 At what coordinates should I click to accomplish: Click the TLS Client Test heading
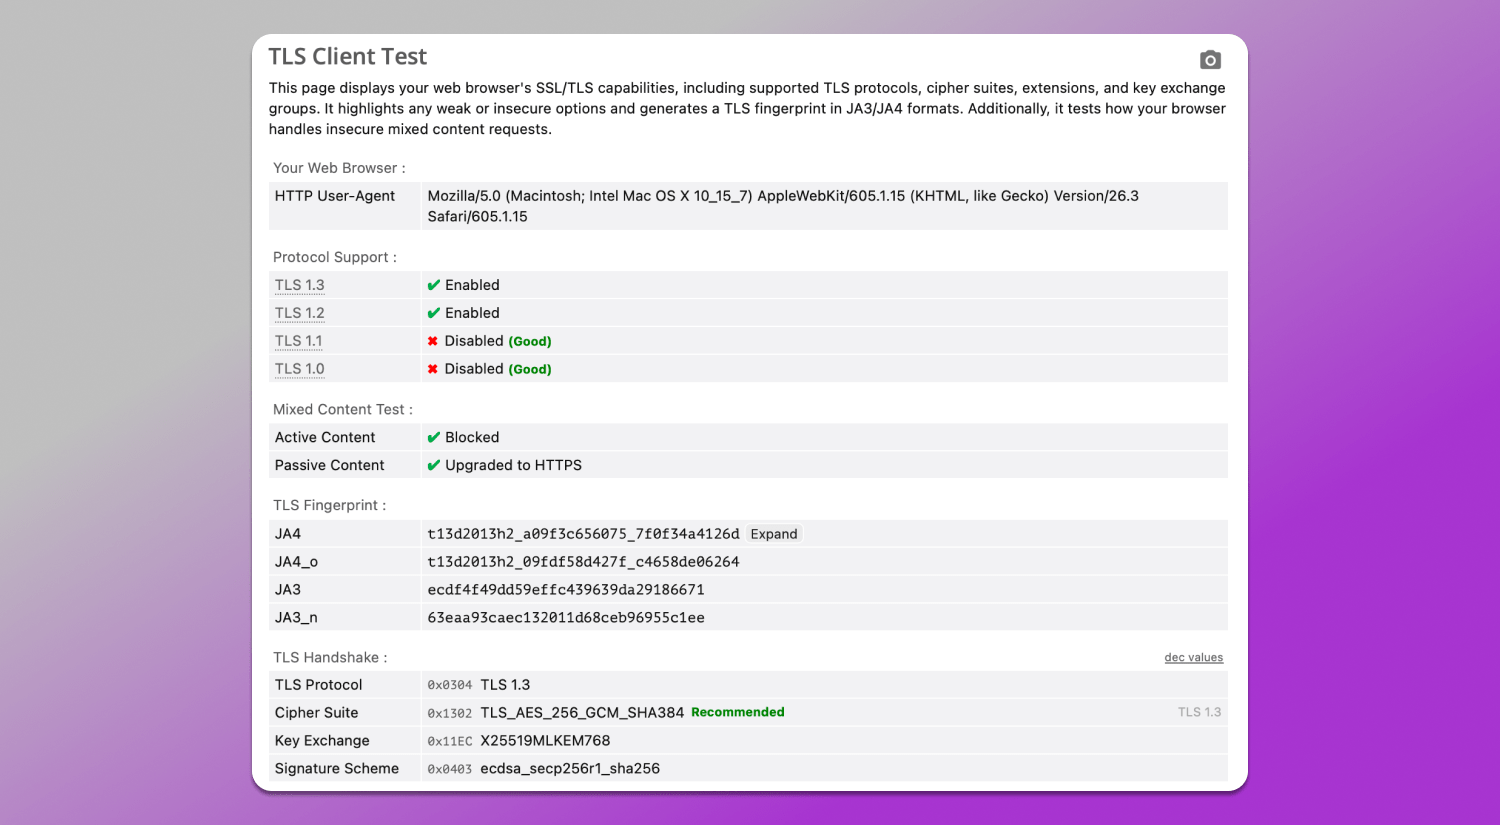point(348,57)
